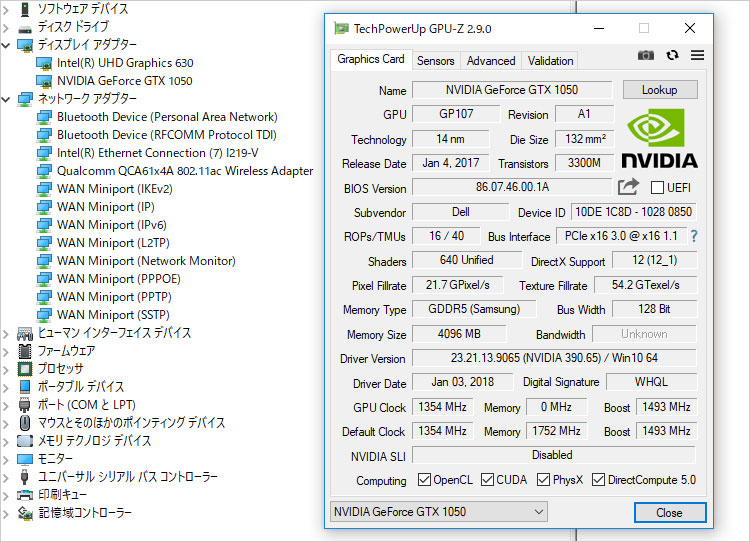Click the 1493 MHz GPU Clock Boost value
Screen dimensions: 750x542
tap(666, 407)
